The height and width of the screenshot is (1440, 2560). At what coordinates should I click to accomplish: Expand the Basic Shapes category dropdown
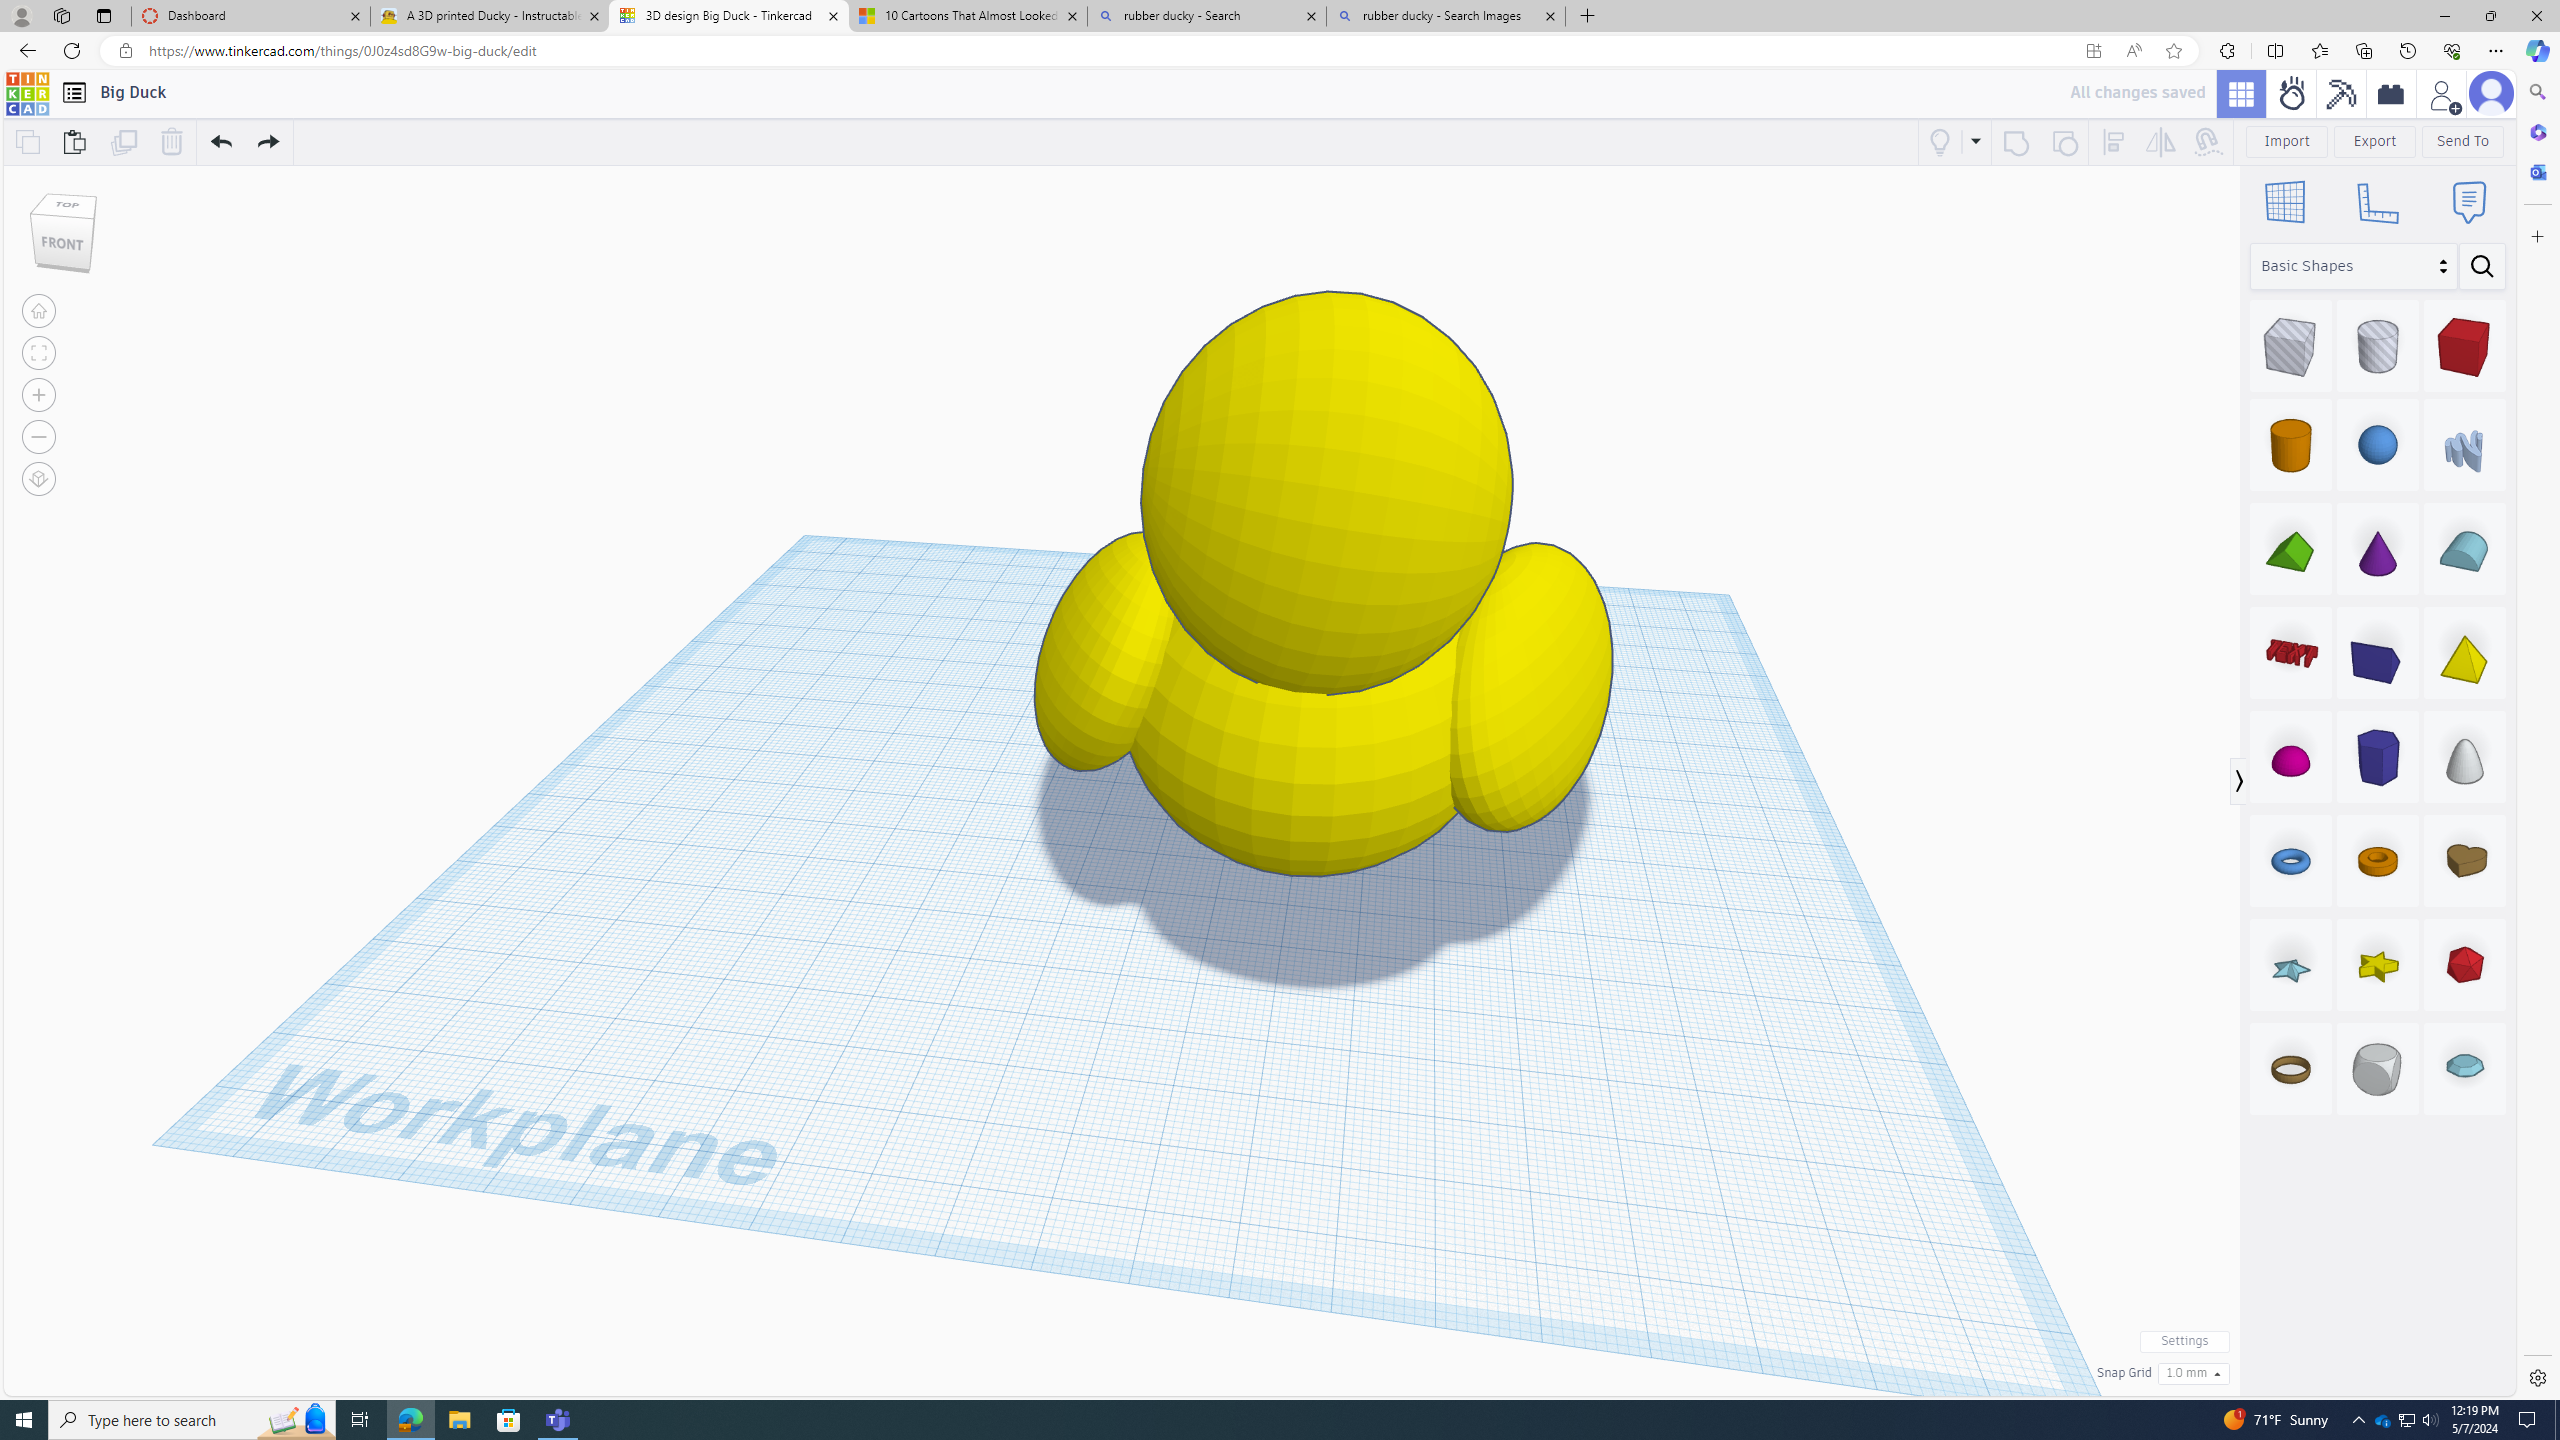point(2353,266)
